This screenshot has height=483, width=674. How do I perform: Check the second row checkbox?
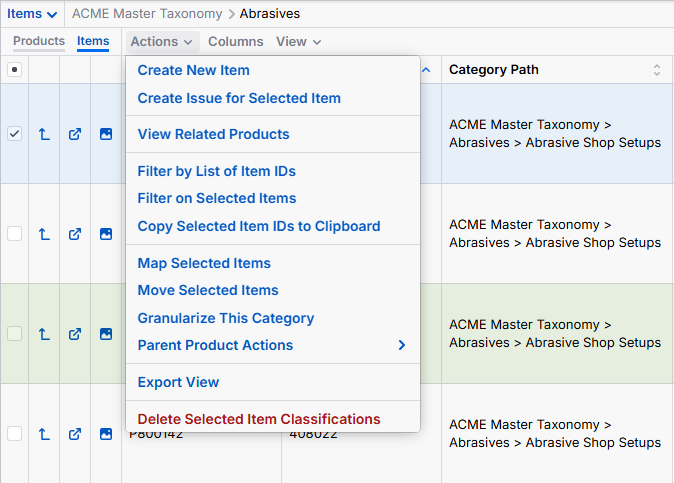pyautogui.click(x=15, y=234)
